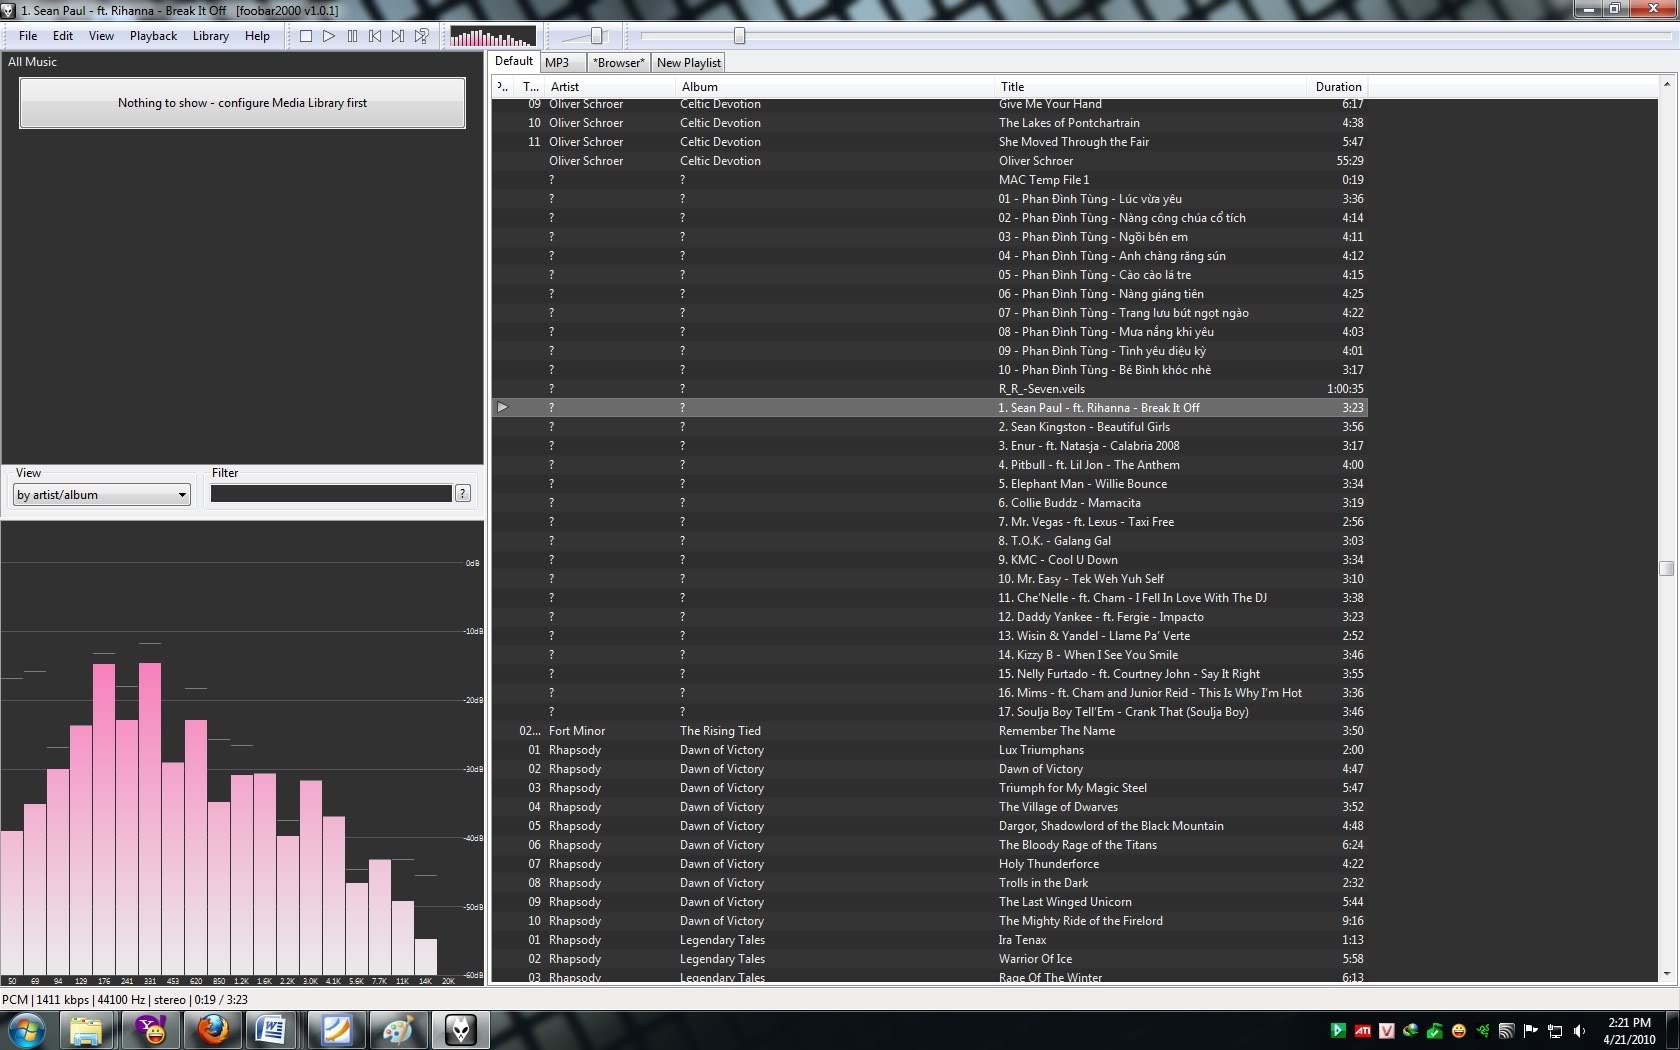Viewport: 1680px width, 1050px height.
Task: Click the seek bar position handle
Action: coord(740,36)
